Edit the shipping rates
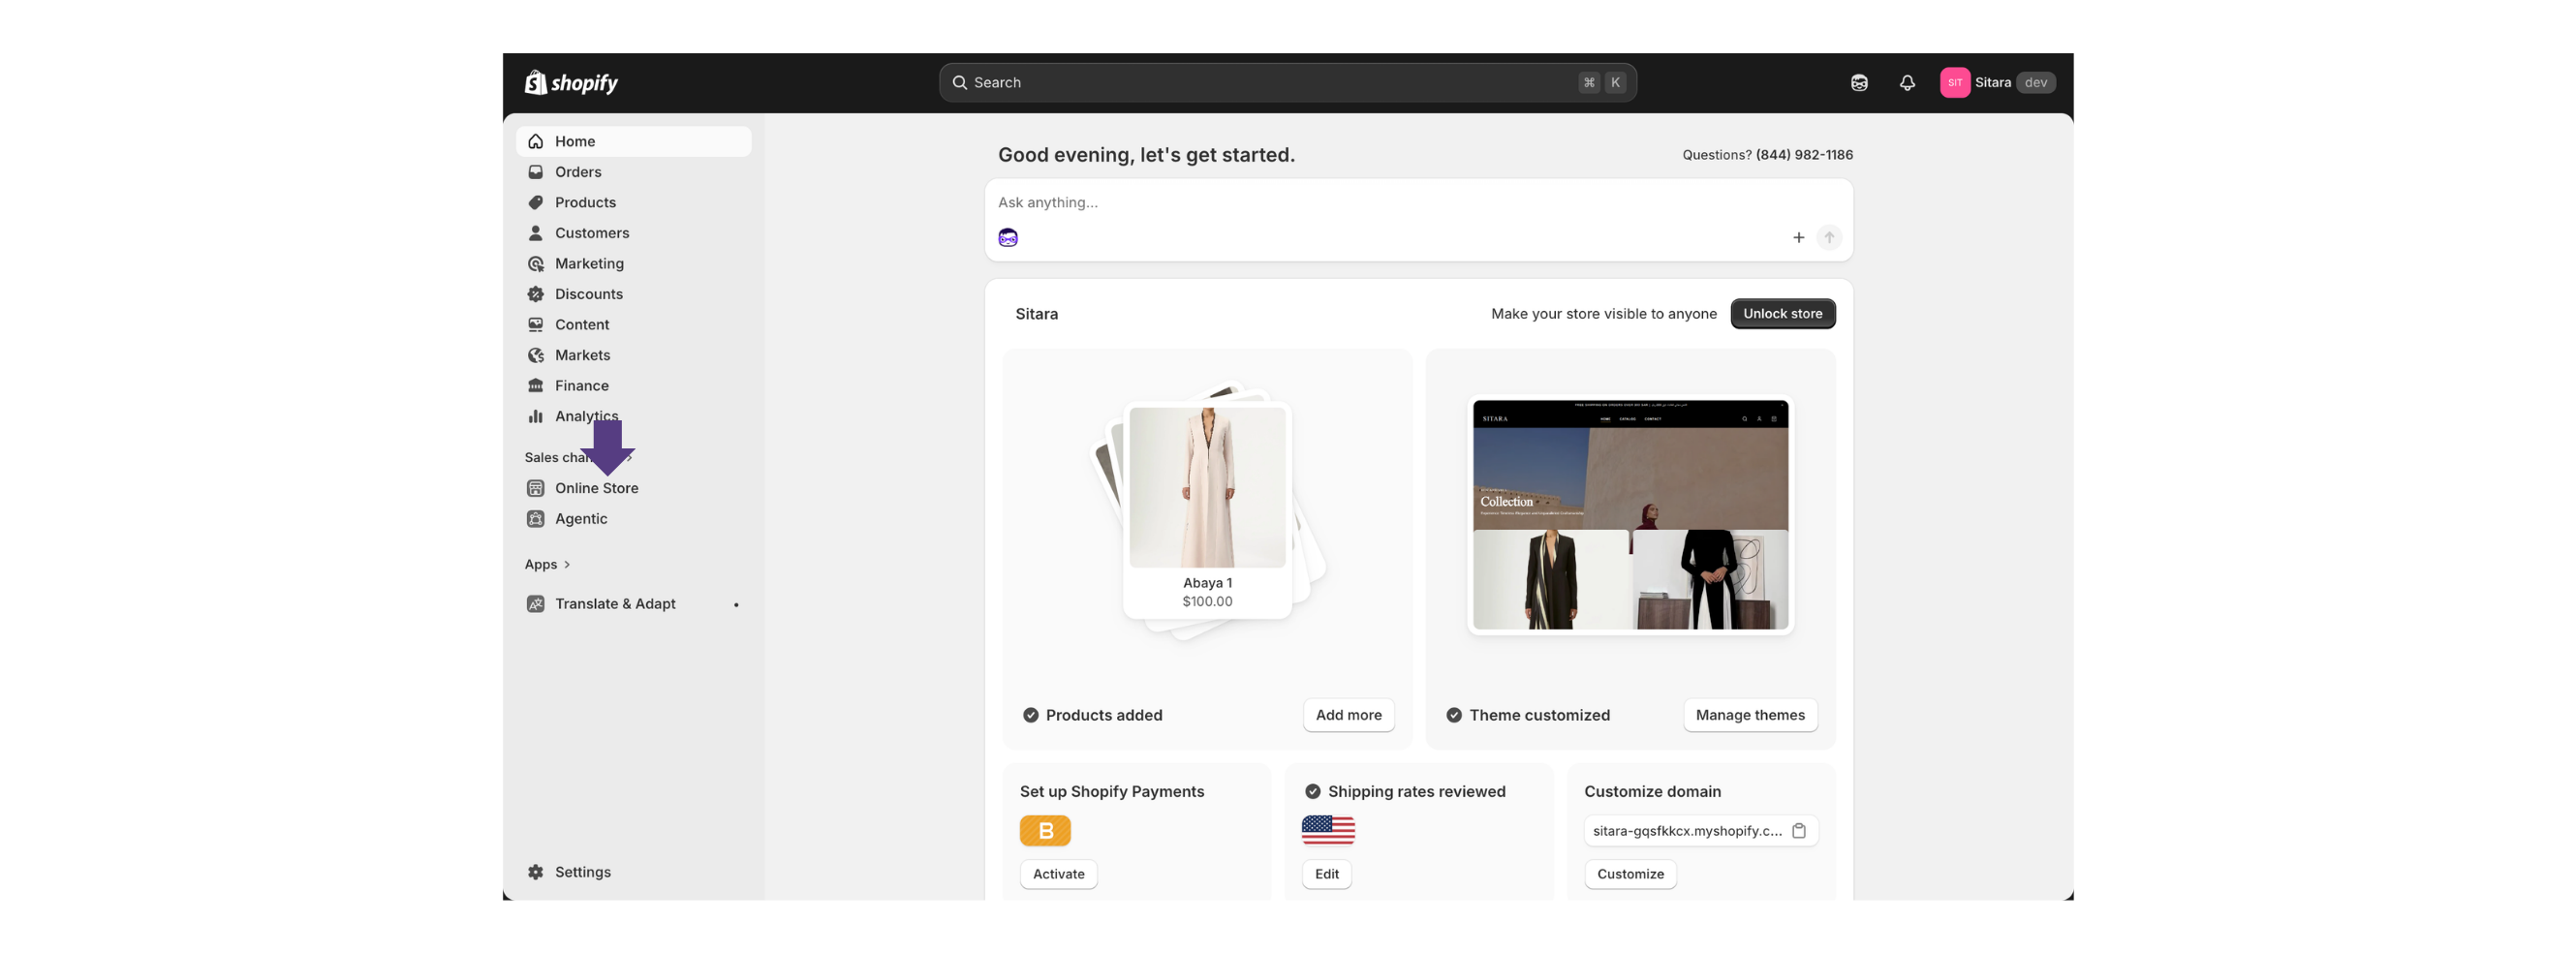The width and height of the screenshot is (2576, 953). pos(1326,874)
